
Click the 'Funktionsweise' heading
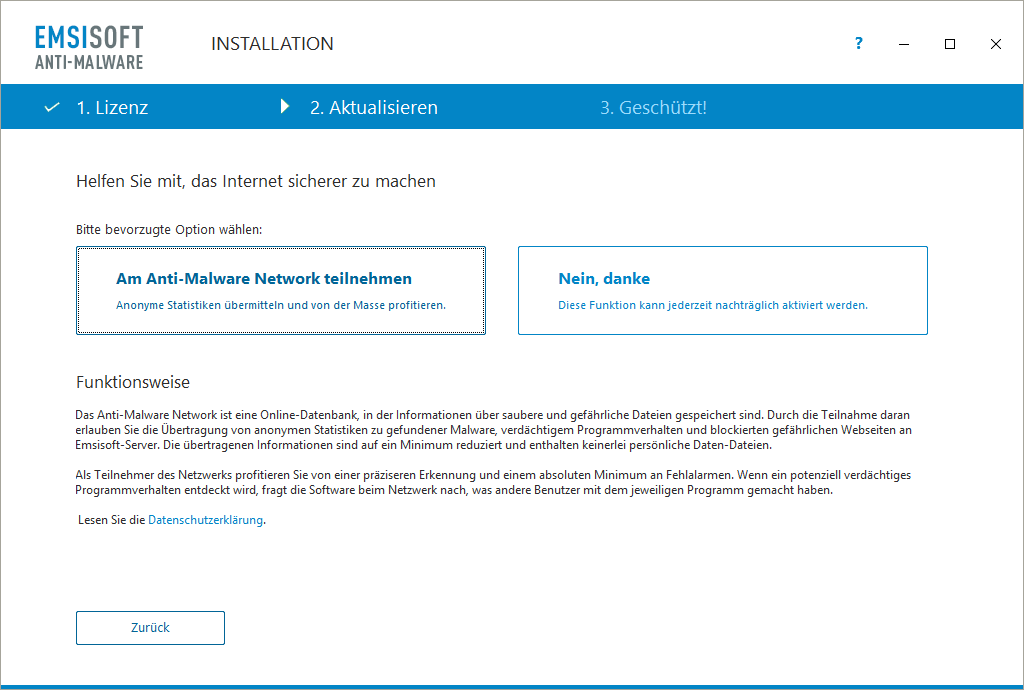[133, 382]
